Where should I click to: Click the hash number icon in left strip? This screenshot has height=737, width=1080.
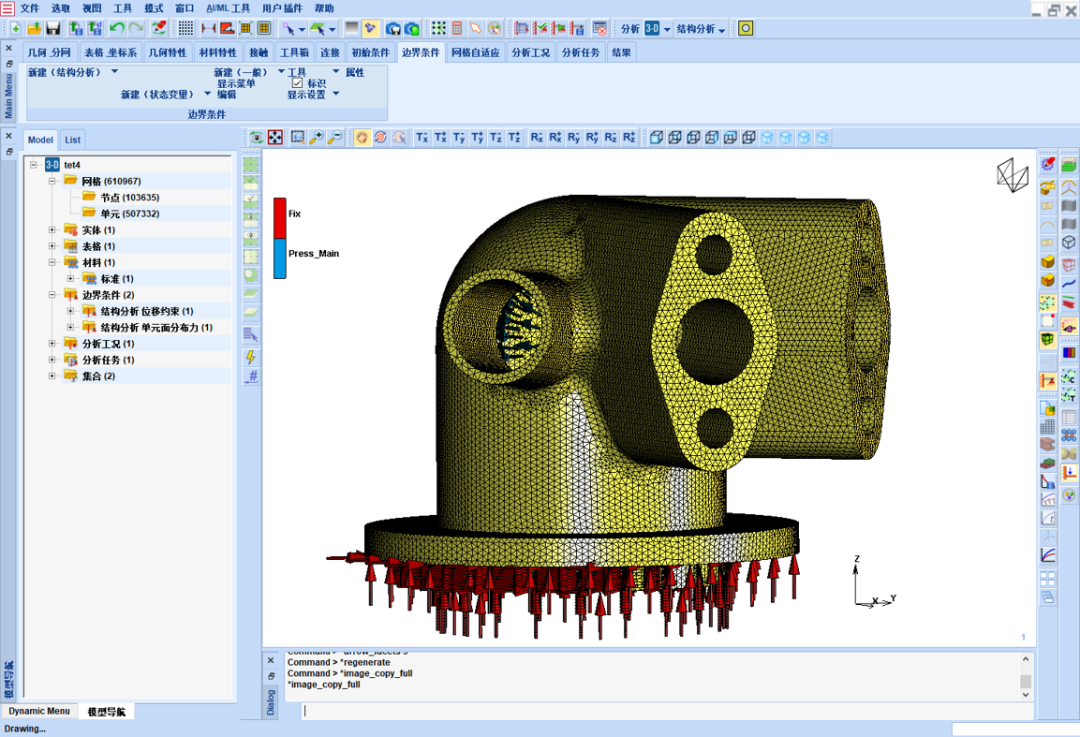coord(251,376)
